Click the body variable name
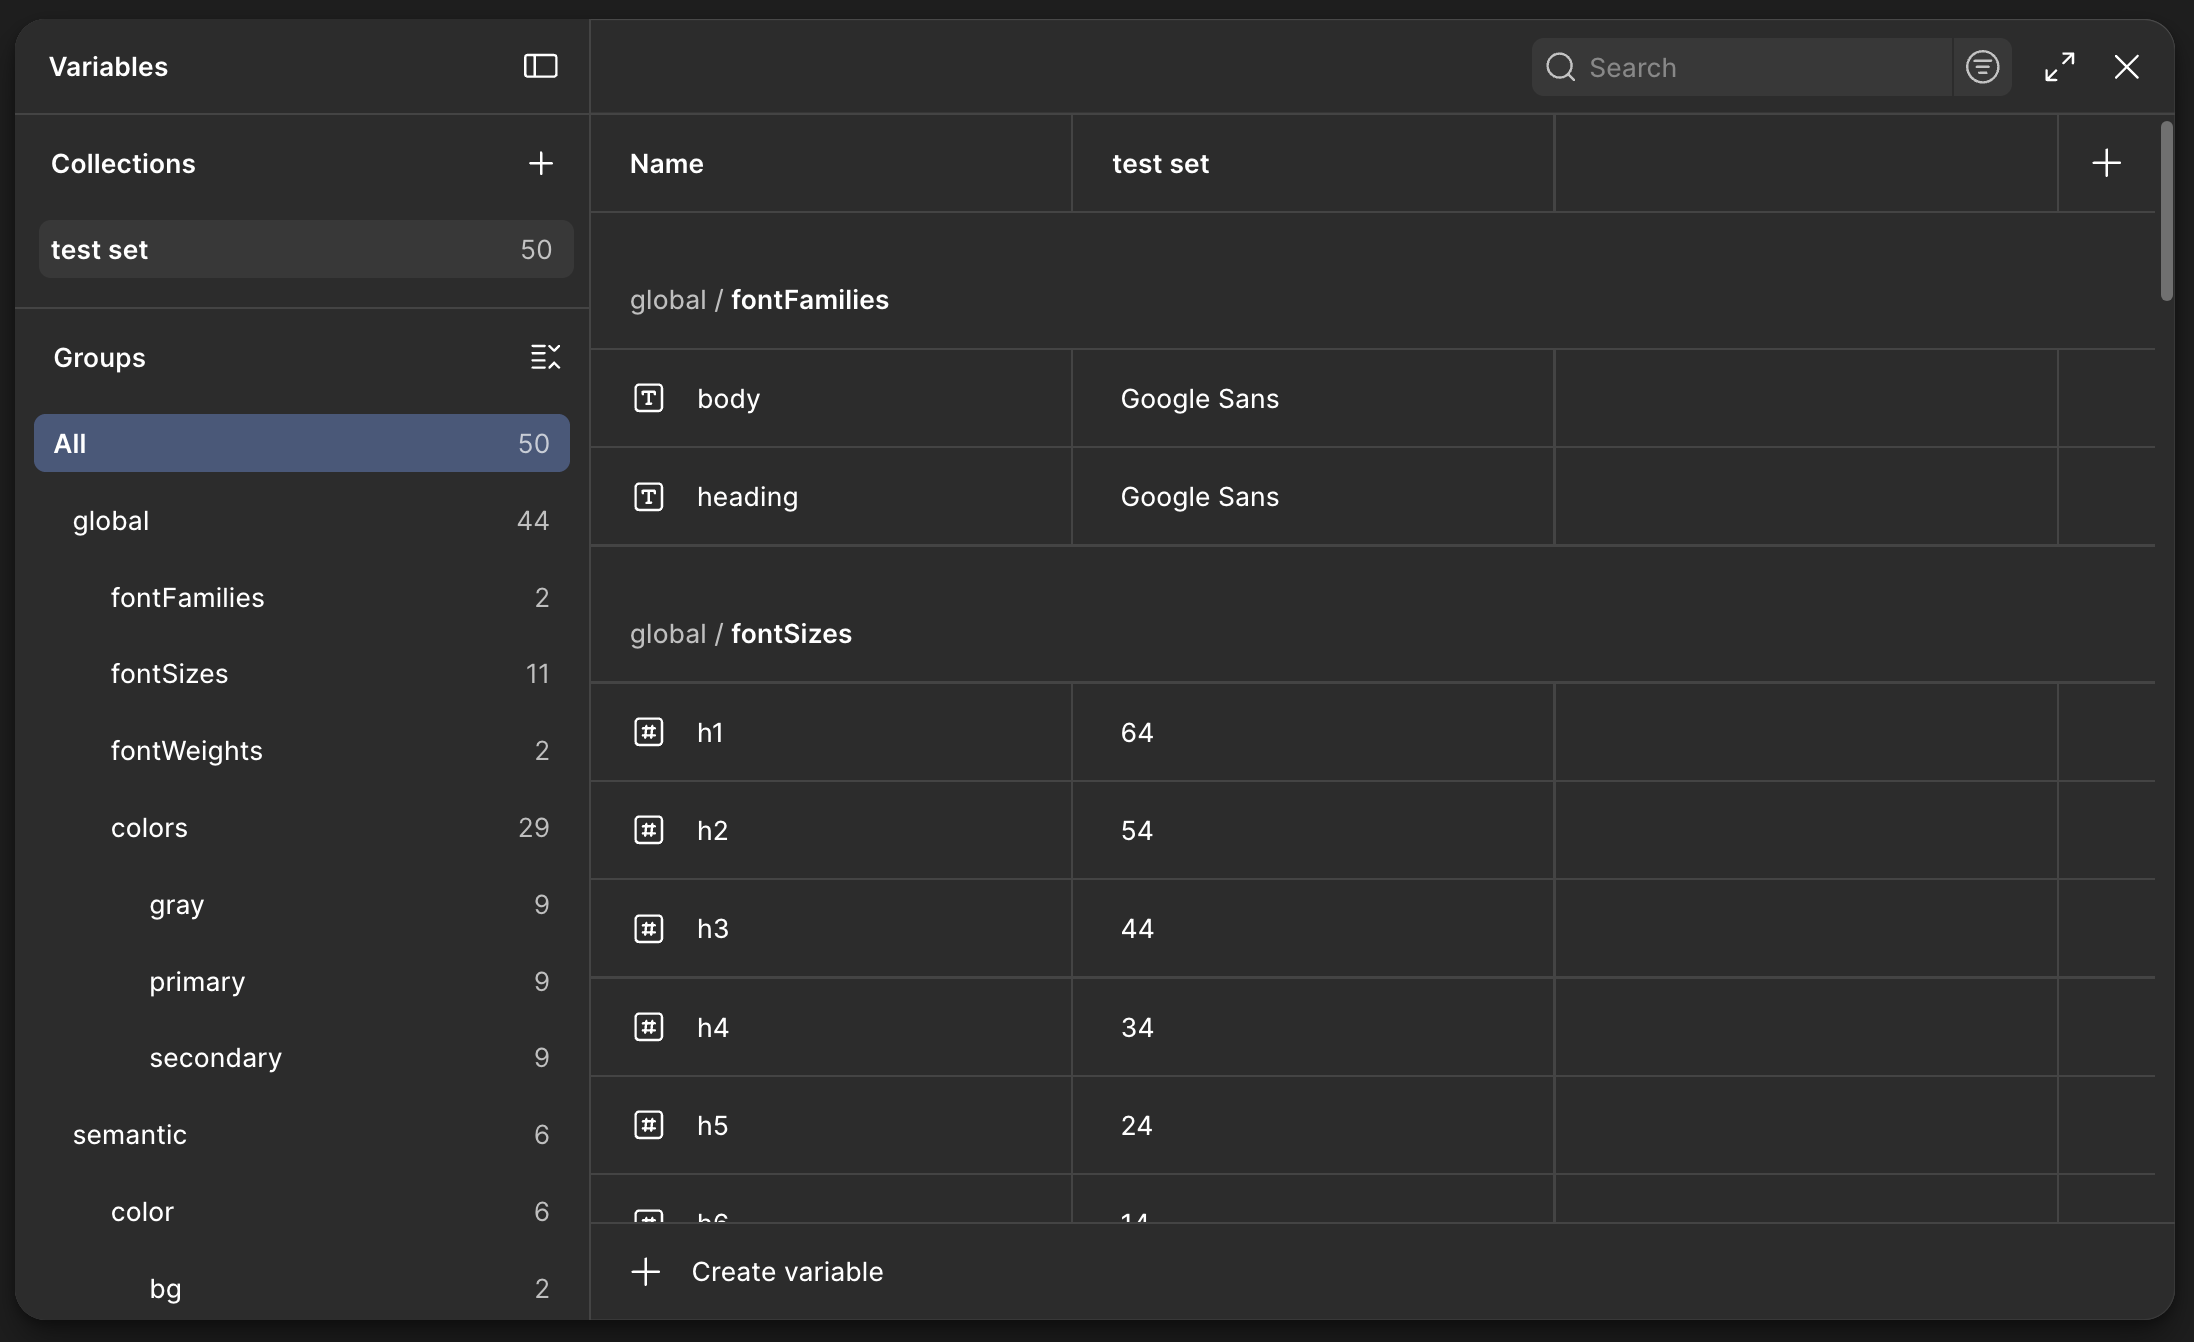The height and width of the screenshot is (1342, 2194). pyautogui.click(x=728, y=398)
